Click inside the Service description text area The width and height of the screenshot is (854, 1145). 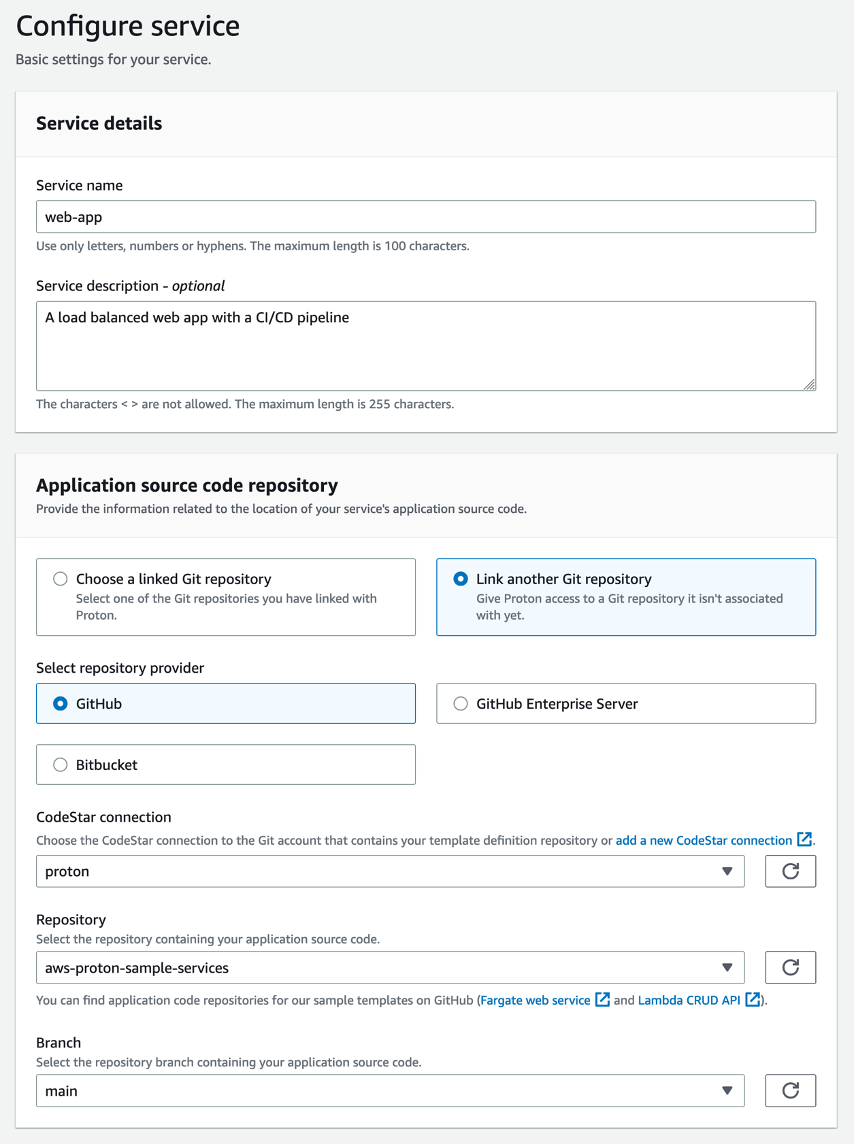(x=426, y=340)
